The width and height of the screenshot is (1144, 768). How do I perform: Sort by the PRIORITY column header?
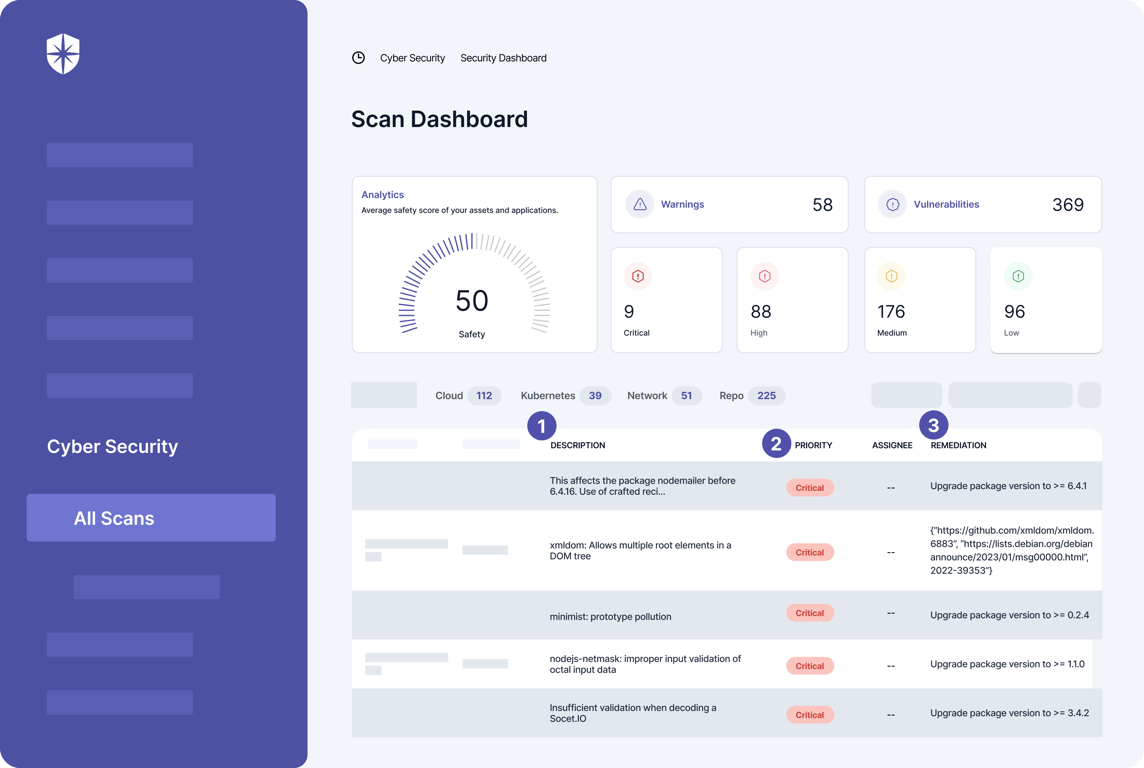coord(813,445)
